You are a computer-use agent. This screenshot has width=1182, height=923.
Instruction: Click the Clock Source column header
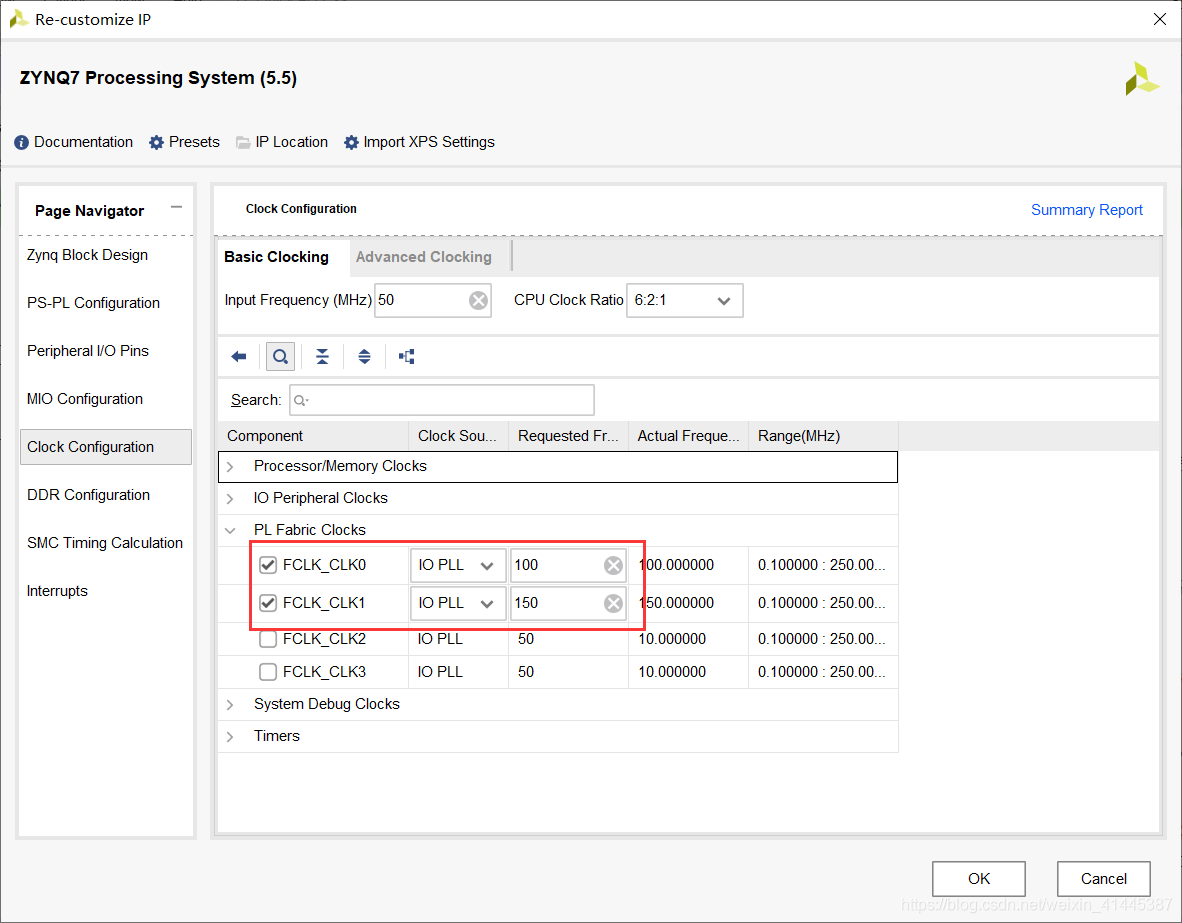(458, 437)
